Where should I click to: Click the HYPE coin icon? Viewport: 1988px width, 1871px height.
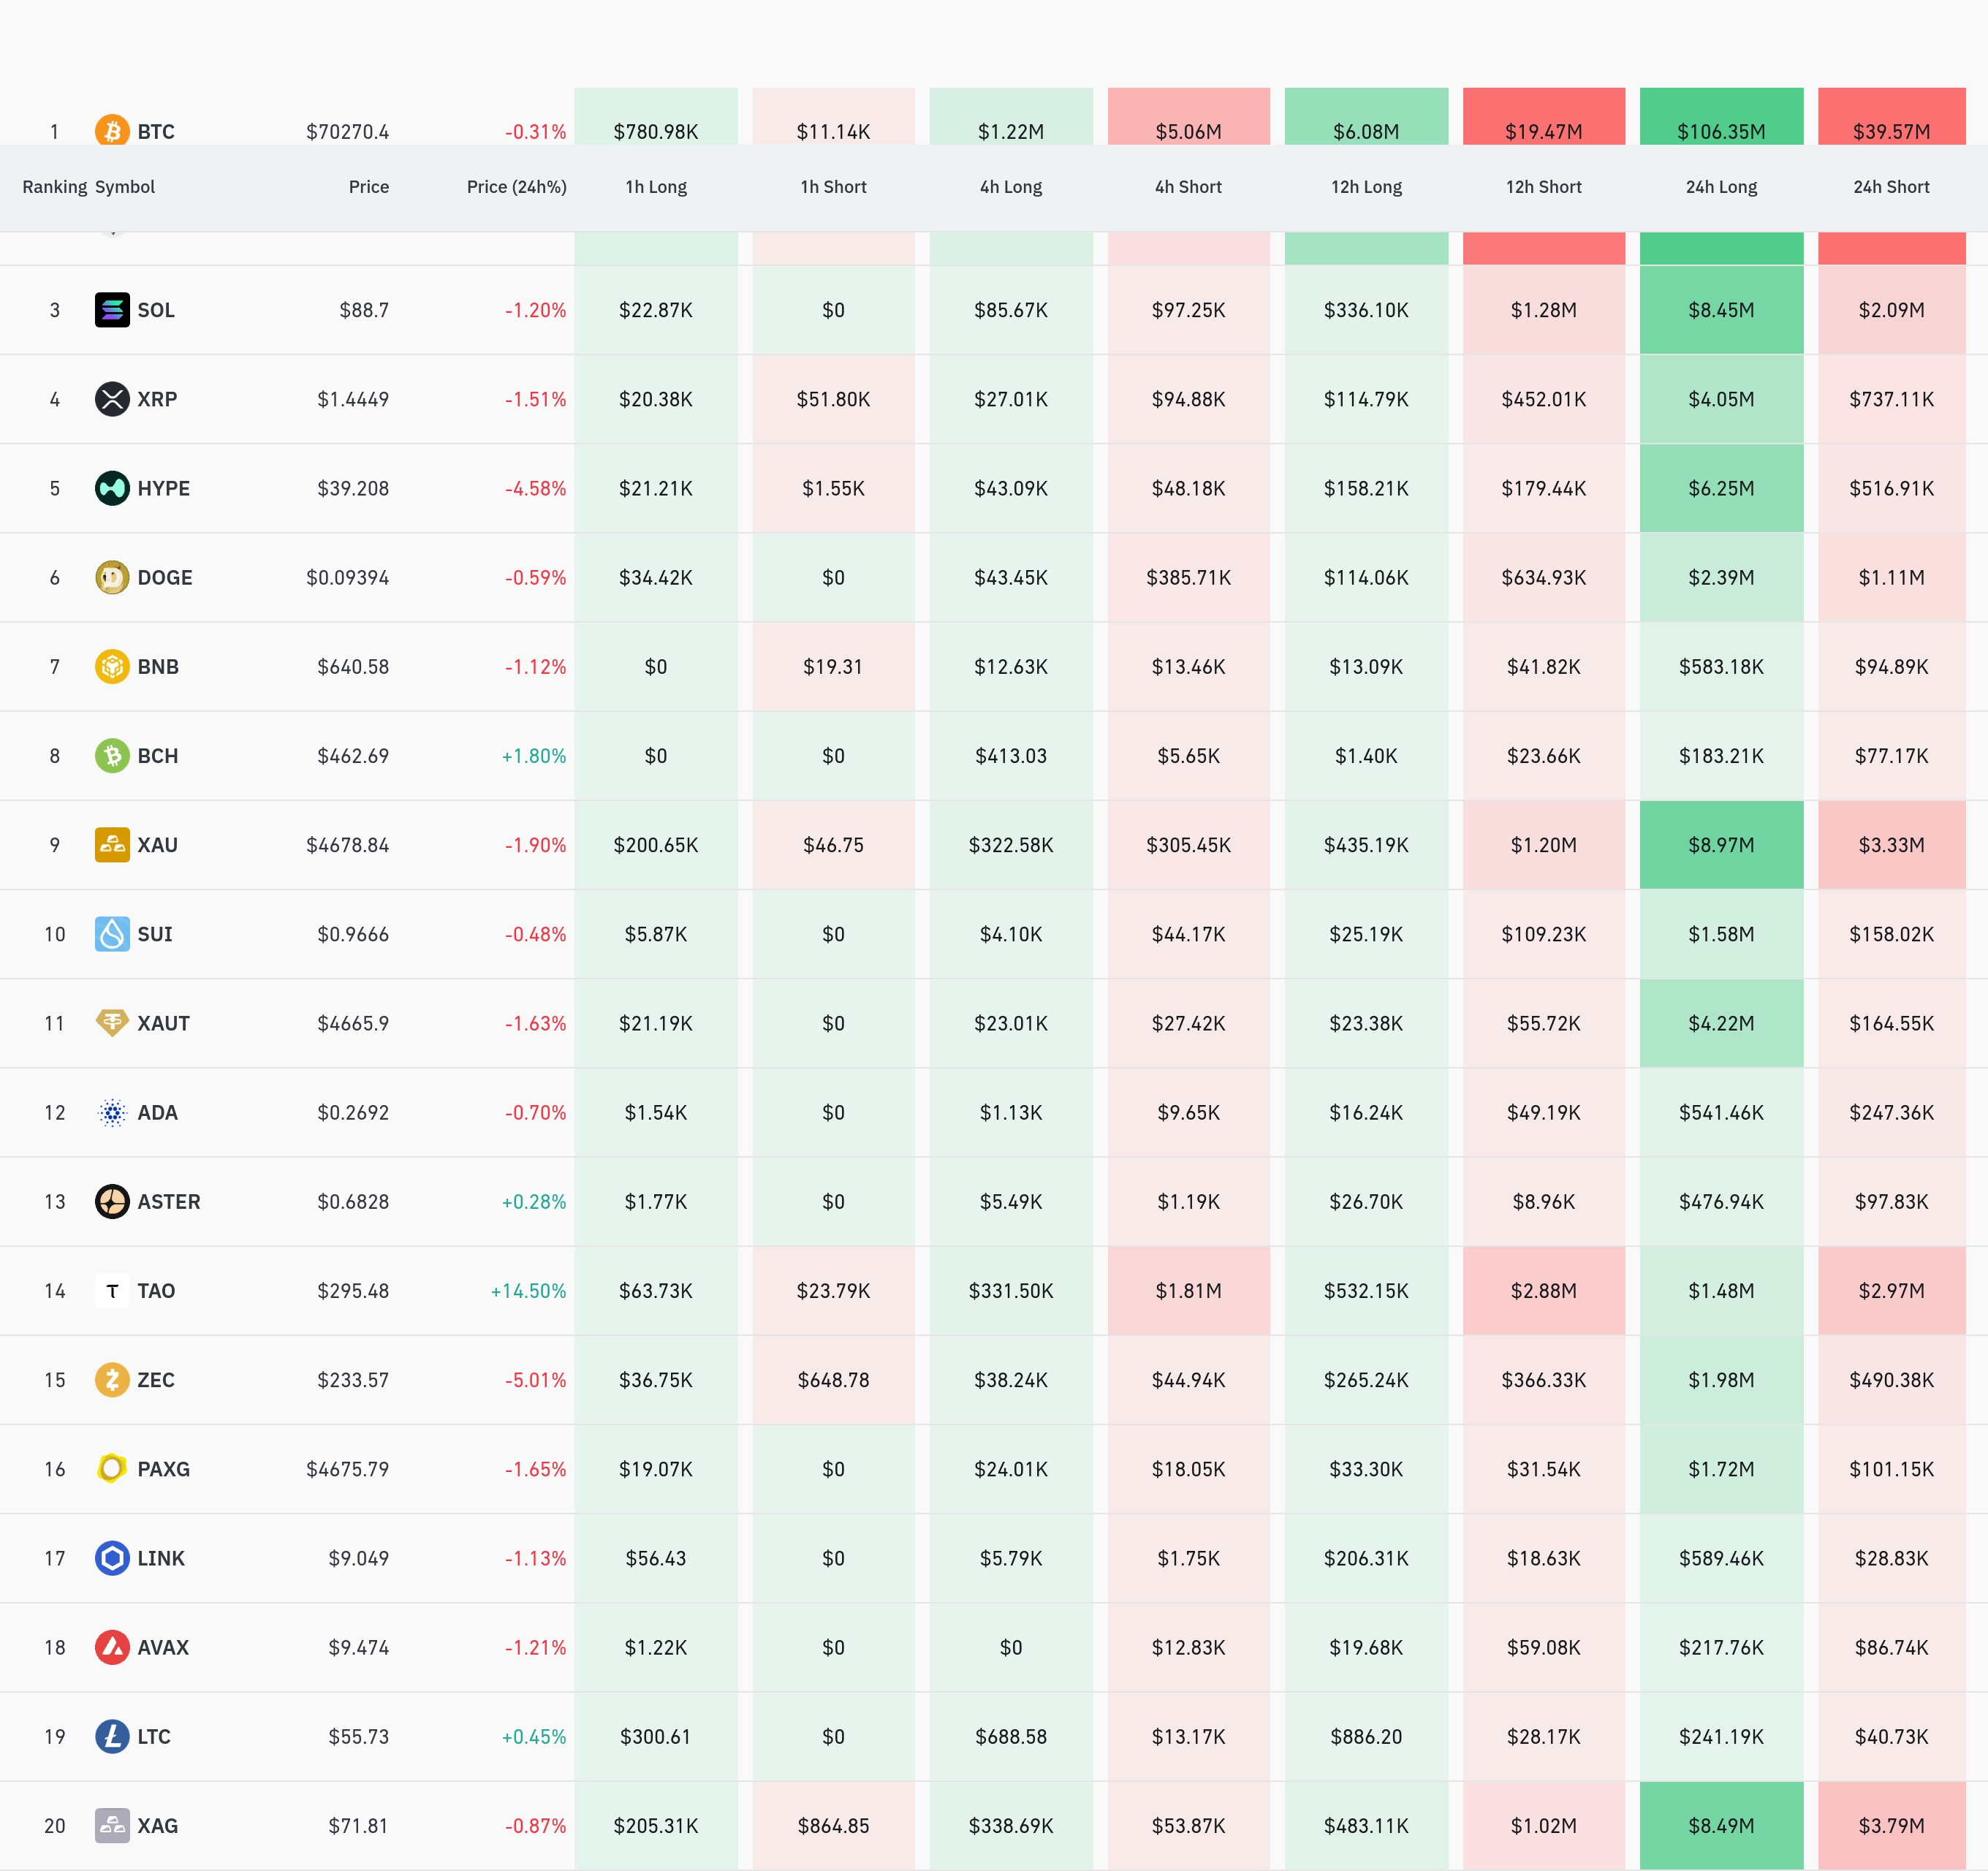(112, 488)
